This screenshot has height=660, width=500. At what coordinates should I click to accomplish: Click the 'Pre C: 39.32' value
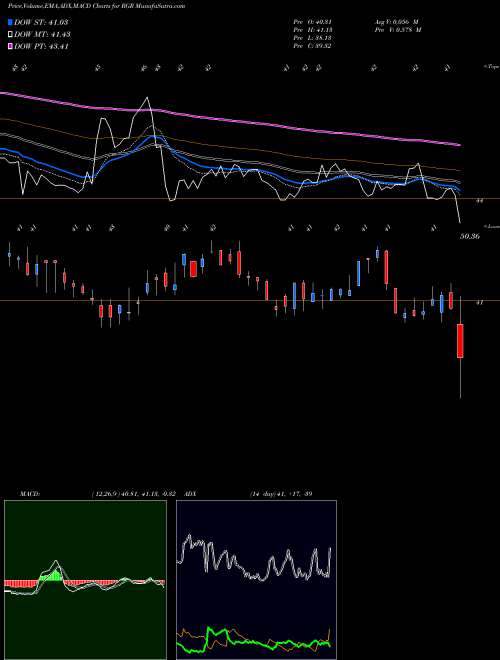pos(312,46)
